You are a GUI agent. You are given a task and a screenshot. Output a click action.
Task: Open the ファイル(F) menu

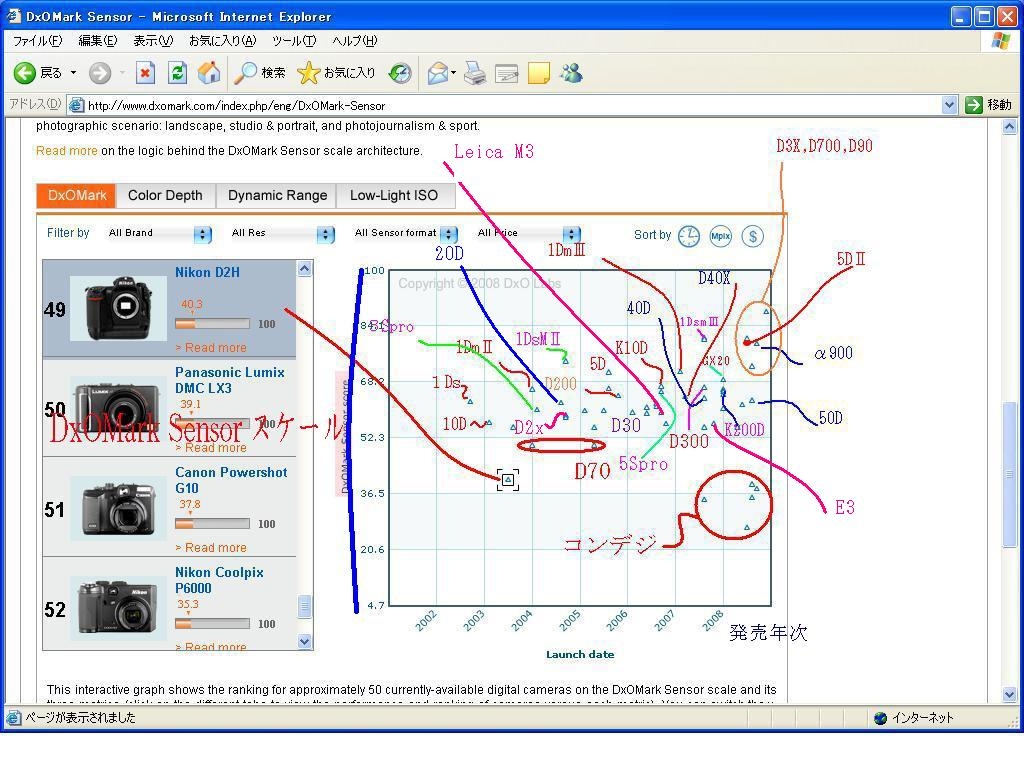point(38,40)
